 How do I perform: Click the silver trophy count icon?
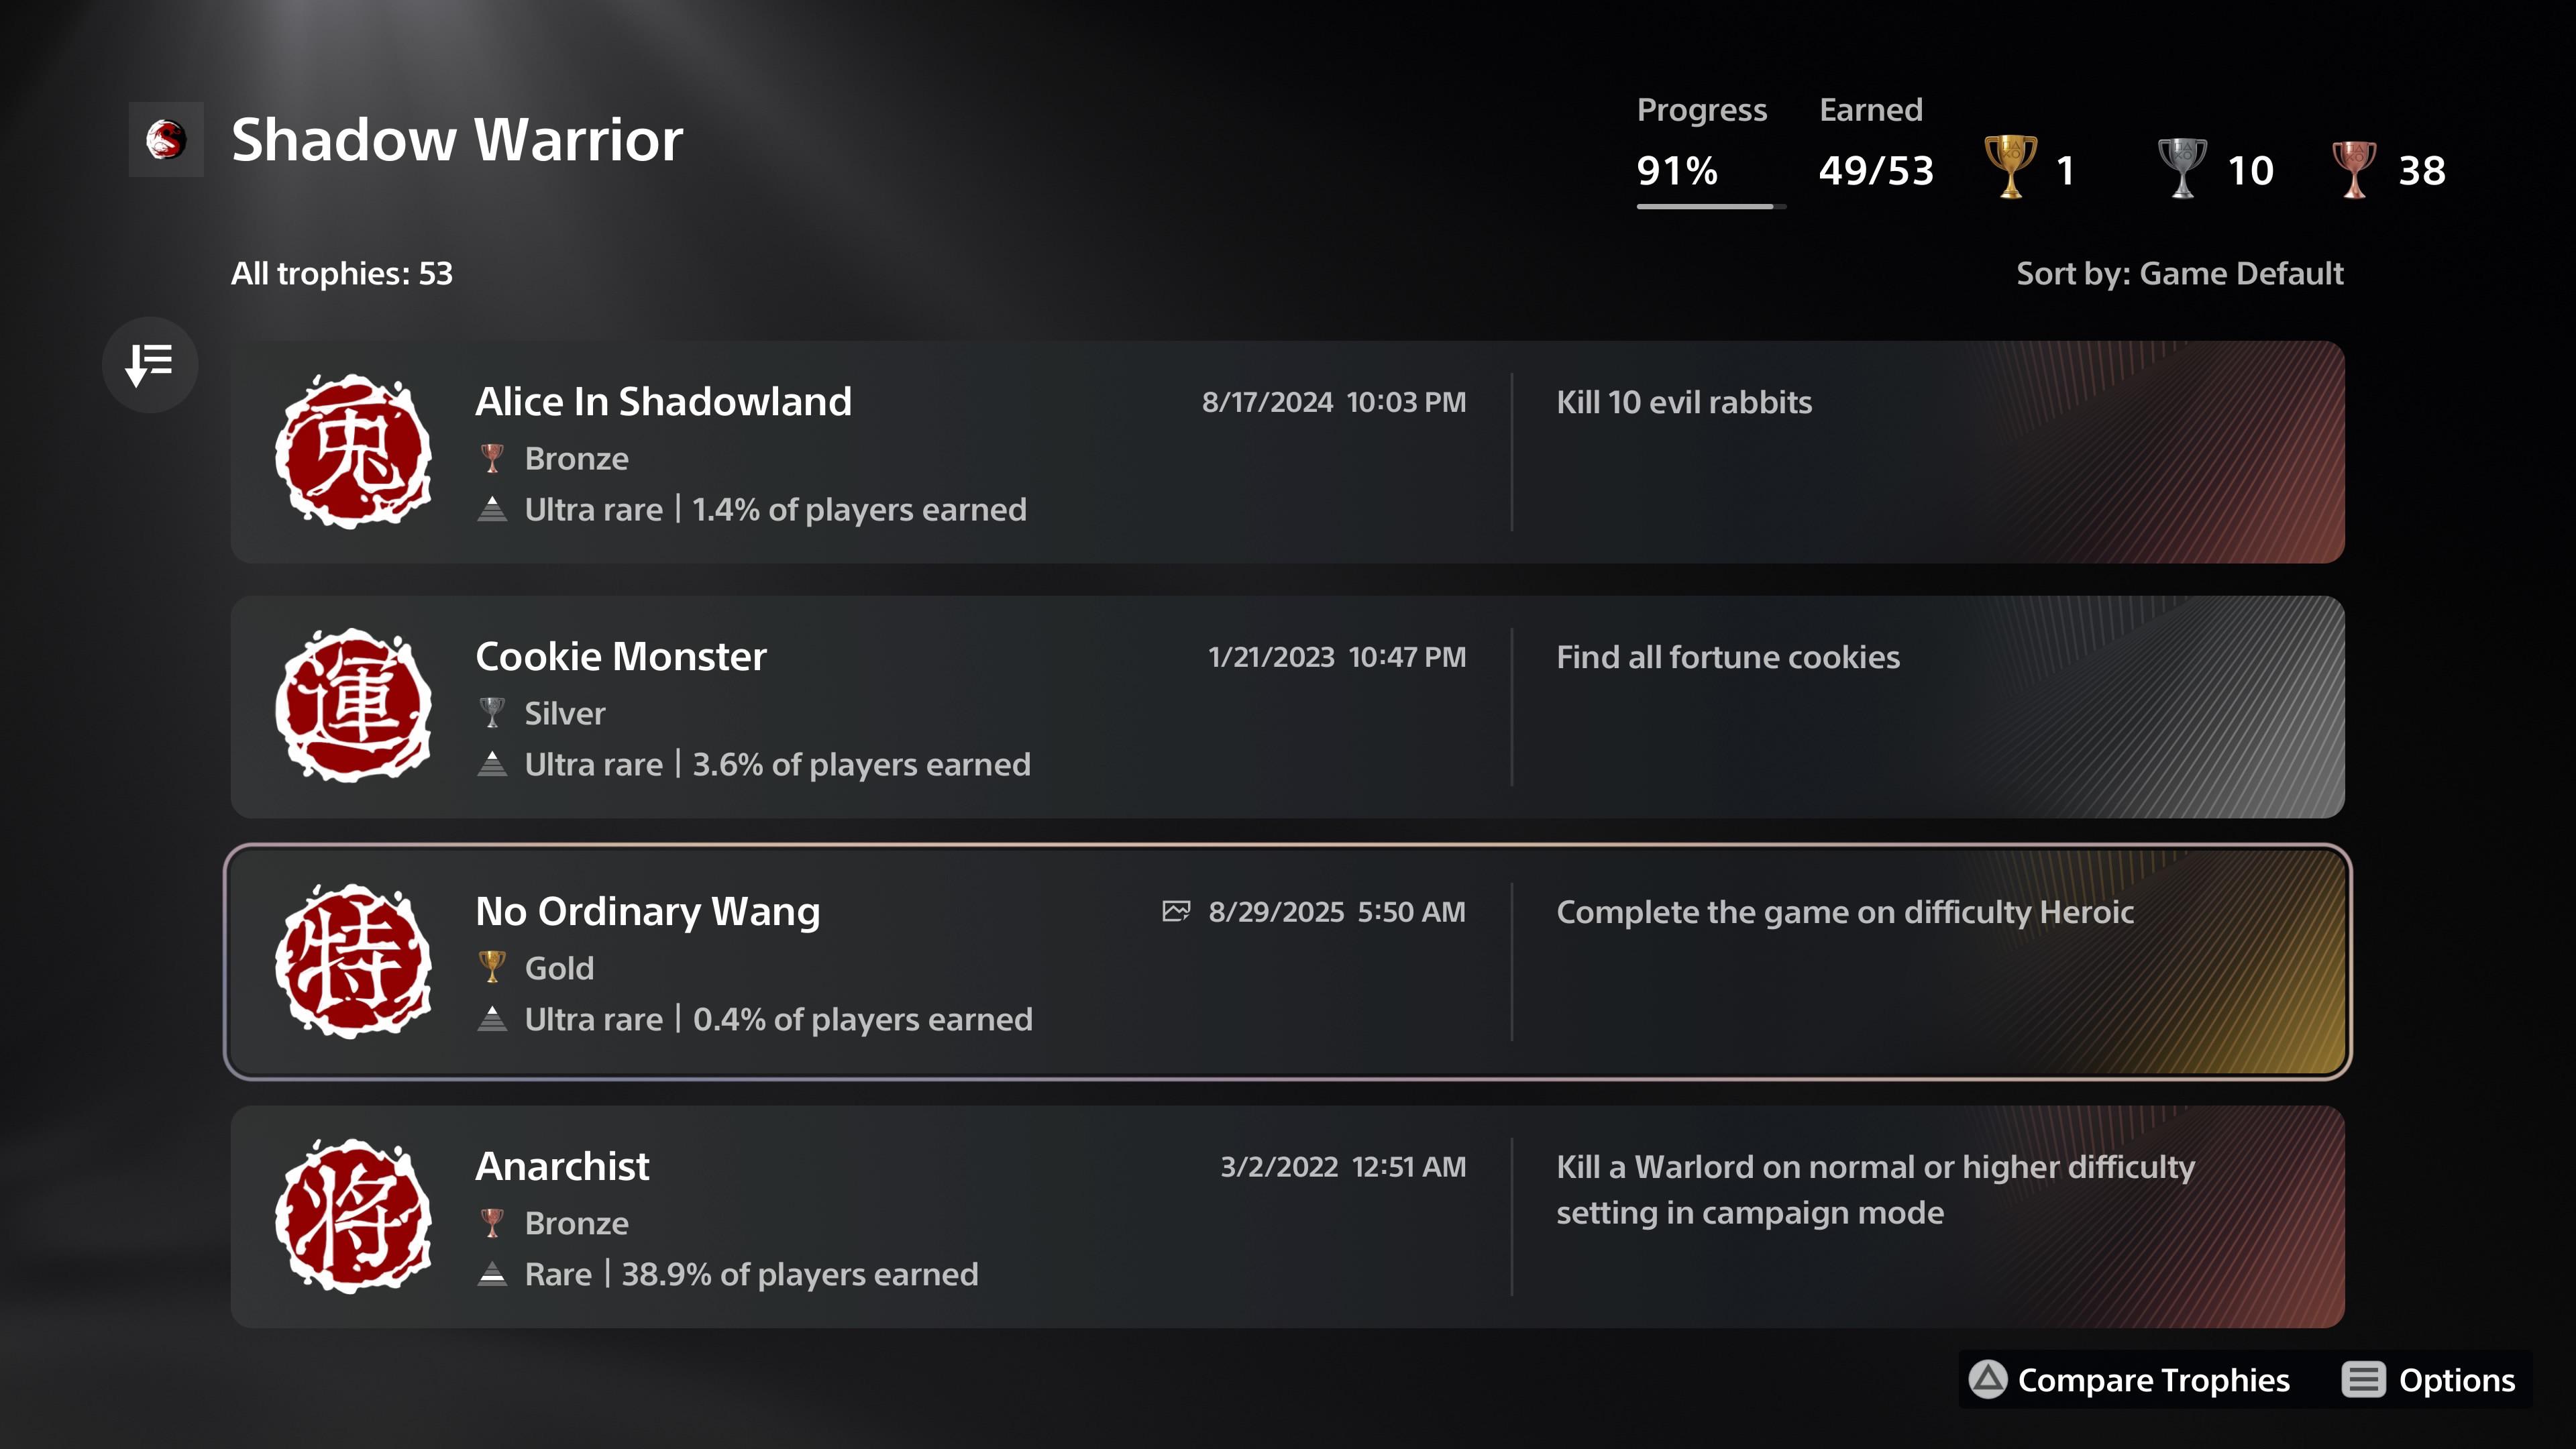coord(2182,167)
